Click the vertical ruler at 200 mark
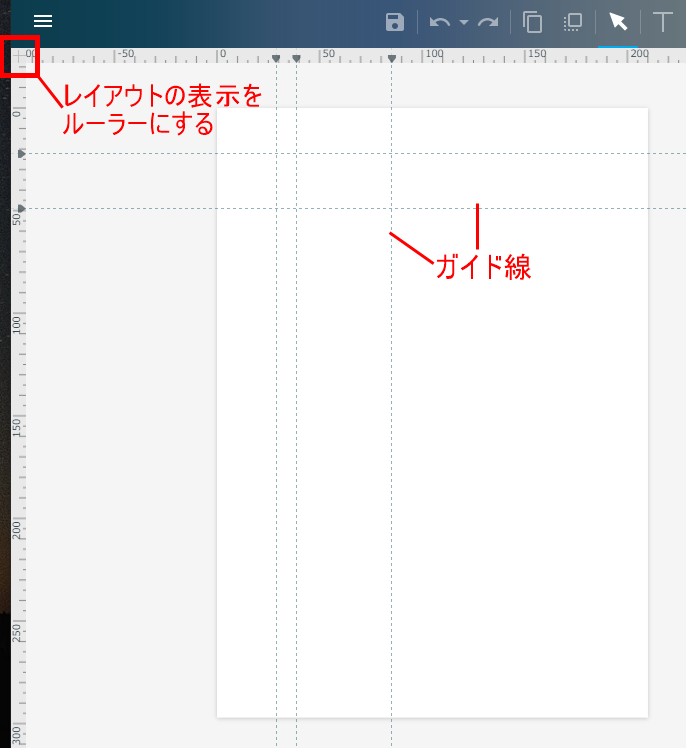The width and height of the screenshot is (686, 748). click(18, 529)
